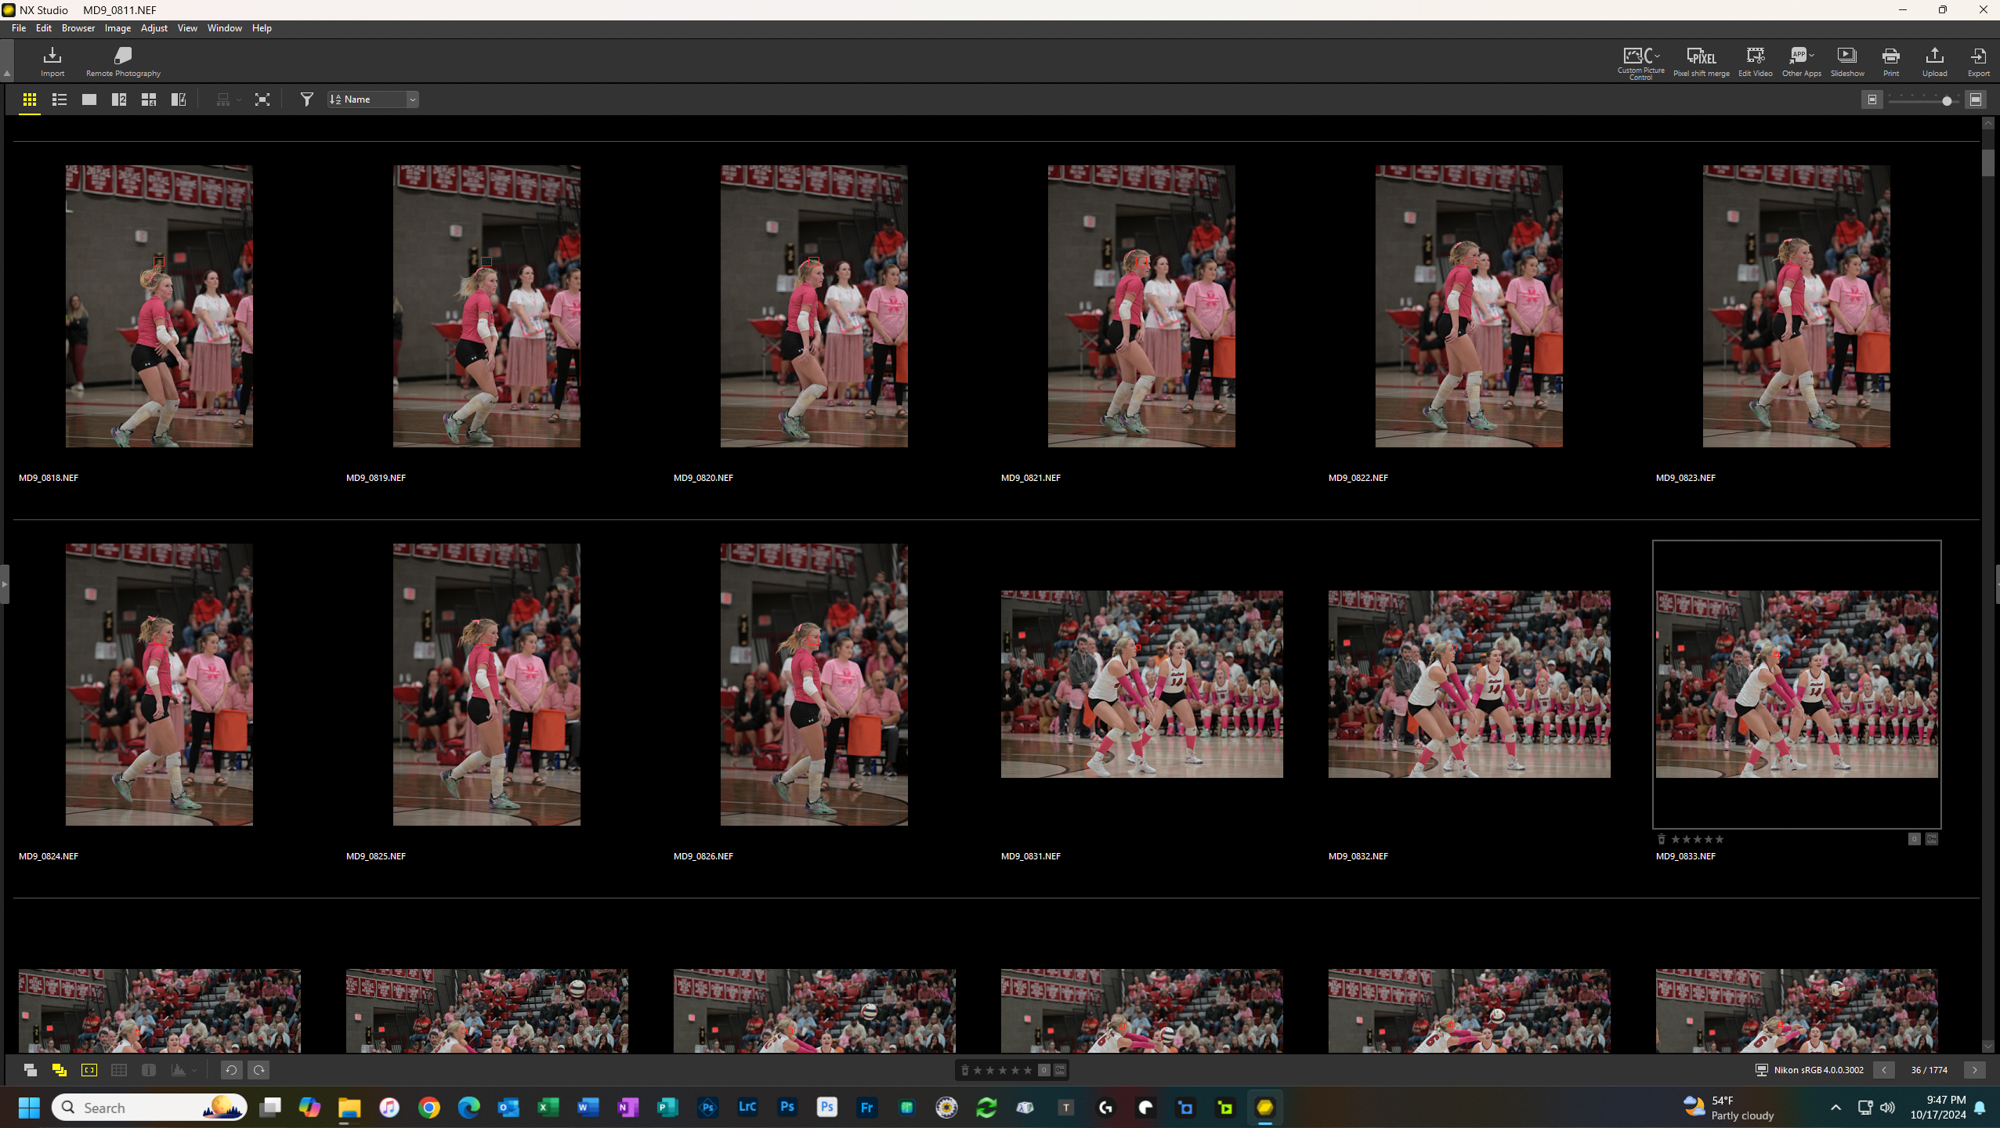The image size is (2000, 1128).
Task: Click the trash icon under MD9_0833.NEF
Action: click(x=1661, y=839)
